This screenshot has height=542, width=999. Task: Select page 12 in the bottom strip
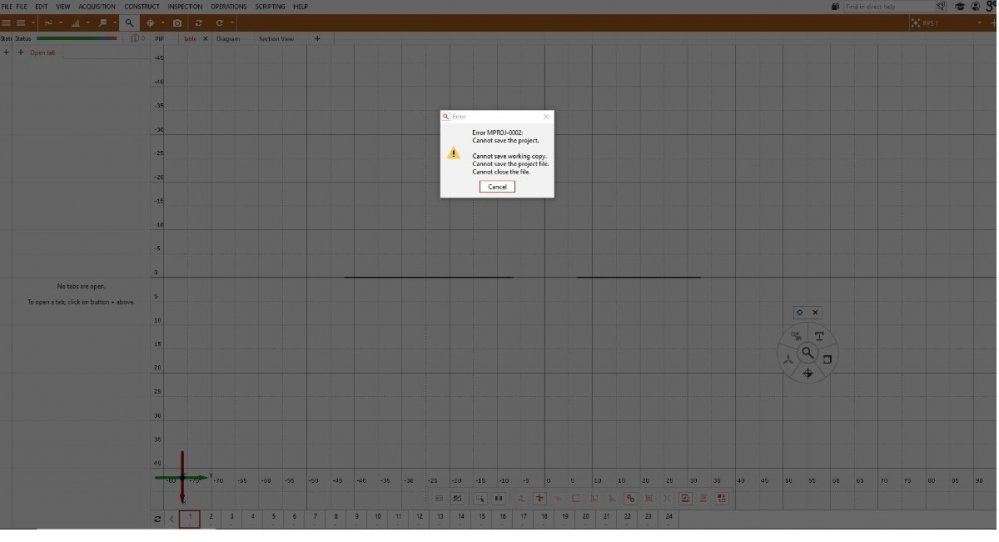419,518
